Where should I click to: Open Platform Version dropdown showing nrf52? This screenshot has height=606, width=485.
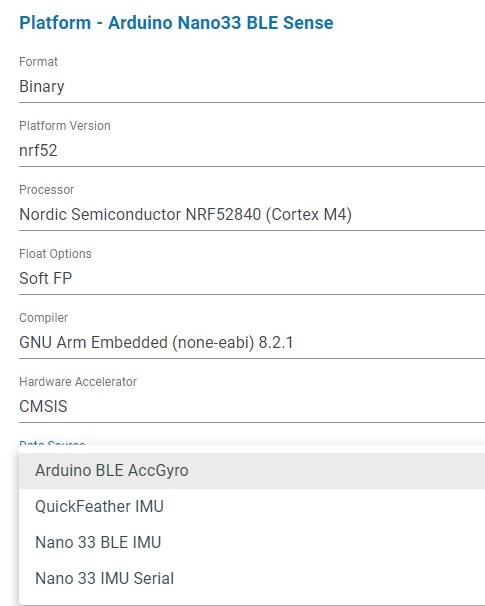pyautogui.click(x=252, y=151)
